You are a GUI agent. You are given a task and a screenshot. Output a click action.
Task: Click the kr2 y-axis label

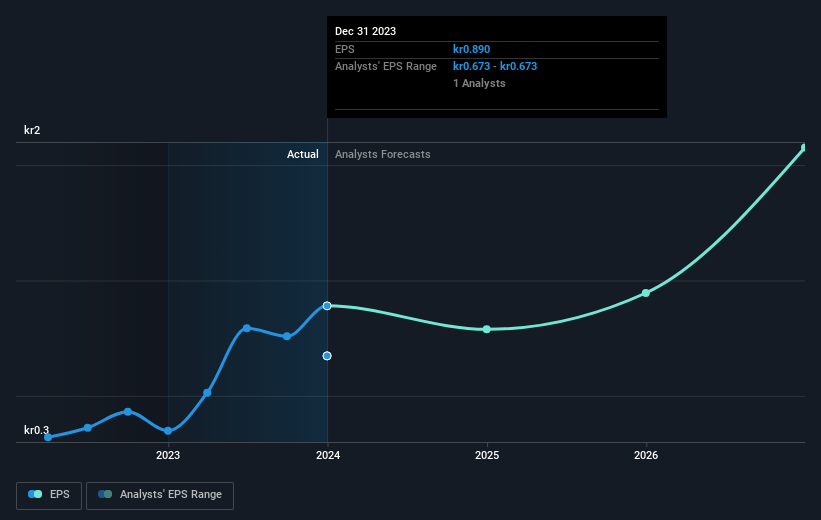click(32, 130)
